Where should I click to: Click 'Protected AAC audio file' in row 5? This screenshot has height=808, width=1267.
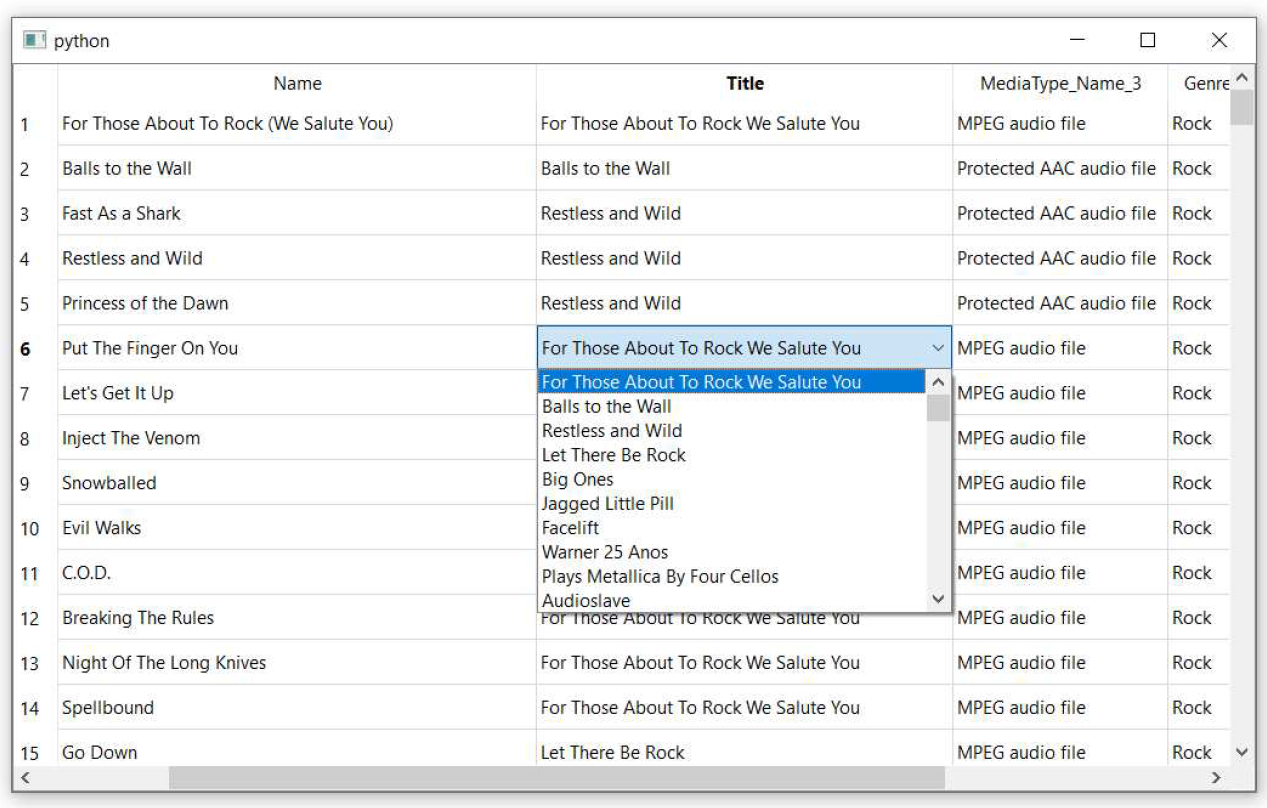pos(1060,303)
